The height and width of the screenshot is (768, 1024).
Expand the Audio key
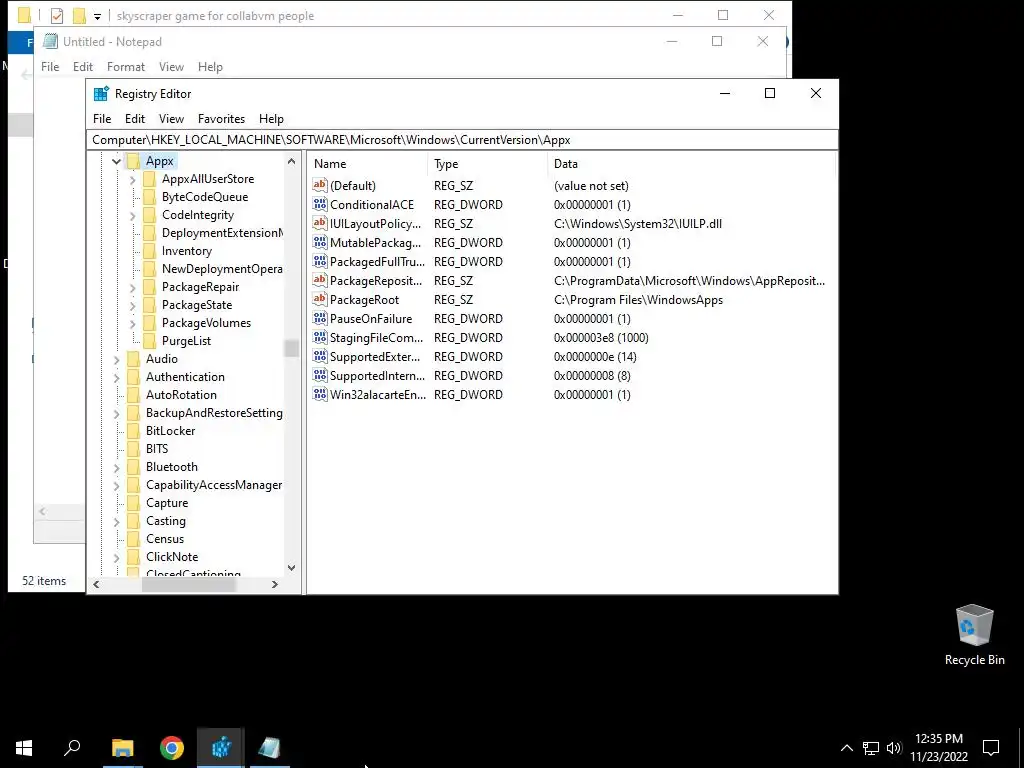tap(116, 359)
